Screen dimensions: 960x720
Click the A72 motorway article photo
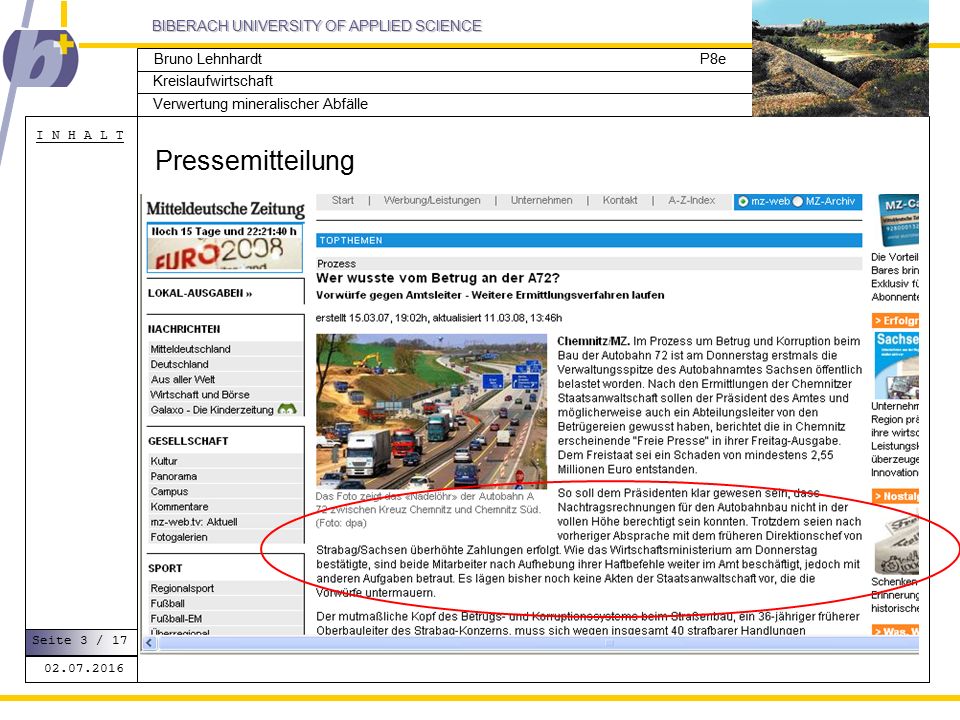pos(431,411)
